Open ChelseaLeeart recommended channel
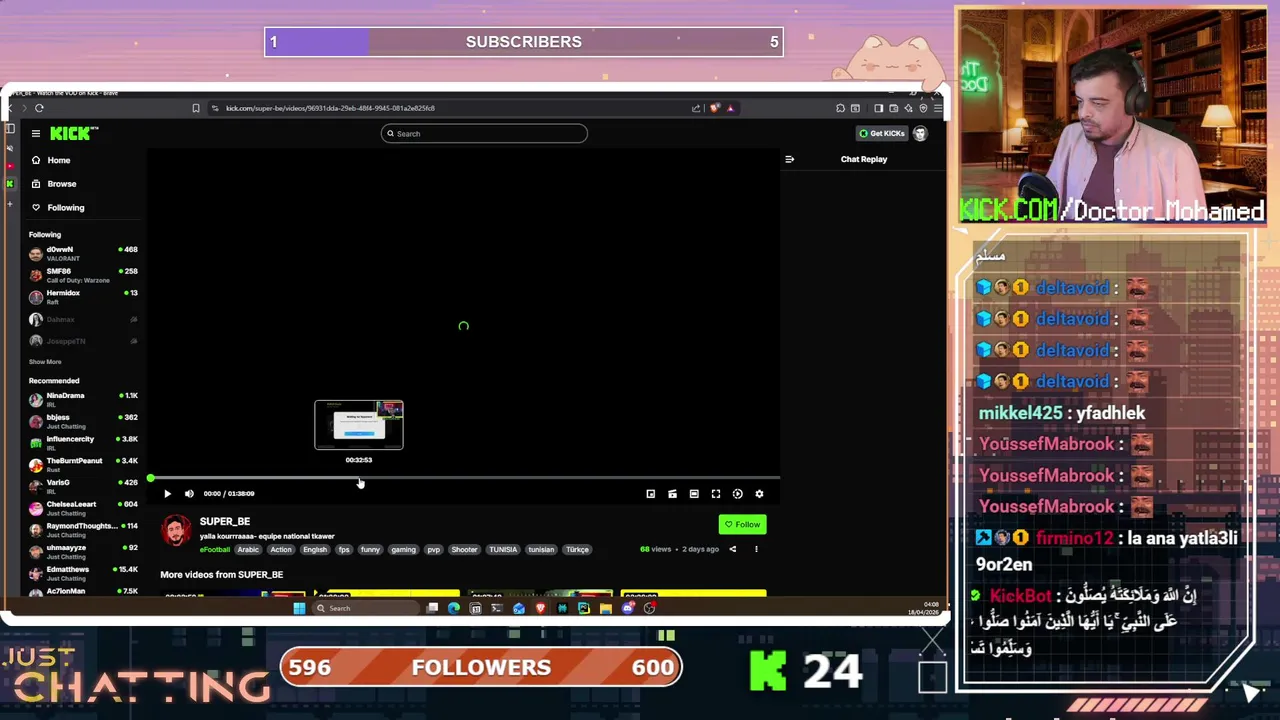This screenshot has height=720, width=1280. [x=83, y=508]
